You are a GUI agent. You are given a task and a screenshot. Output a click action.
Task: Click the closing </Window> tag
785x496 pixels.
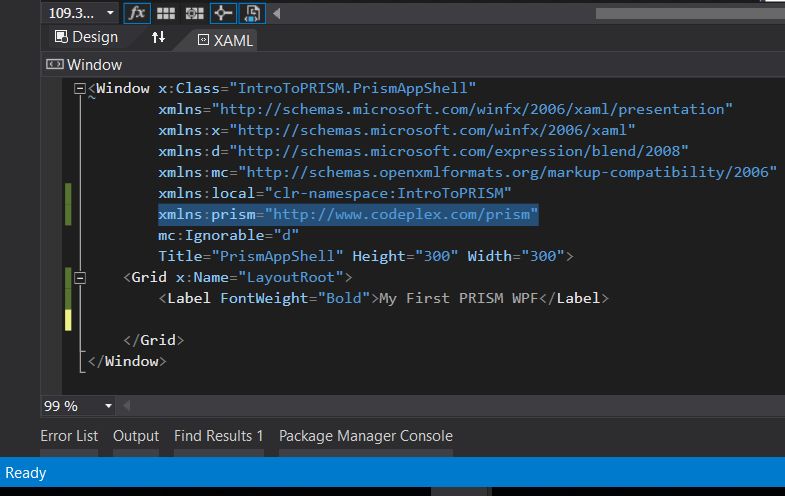(x=127, y=362)
